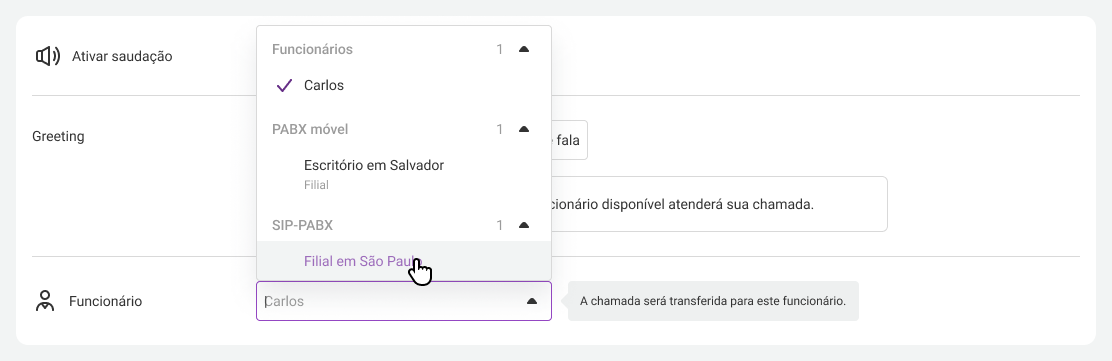The image size is (1112, 361).
Task: Collapse the Funcionários group with its arrow
Action: point(524,50)
